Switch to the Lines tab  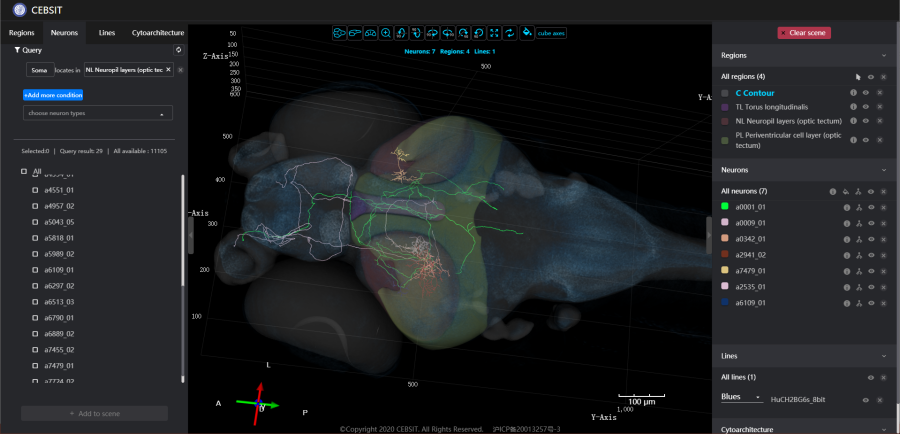pyautogui.click(x=106, y=33)
